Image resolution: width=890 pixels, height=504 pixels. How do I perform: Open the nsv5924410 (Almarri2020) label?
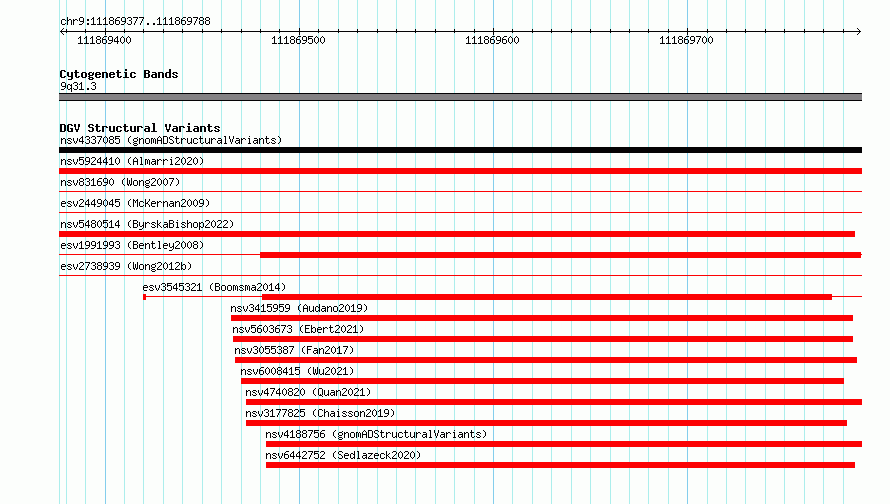[132, 161]
